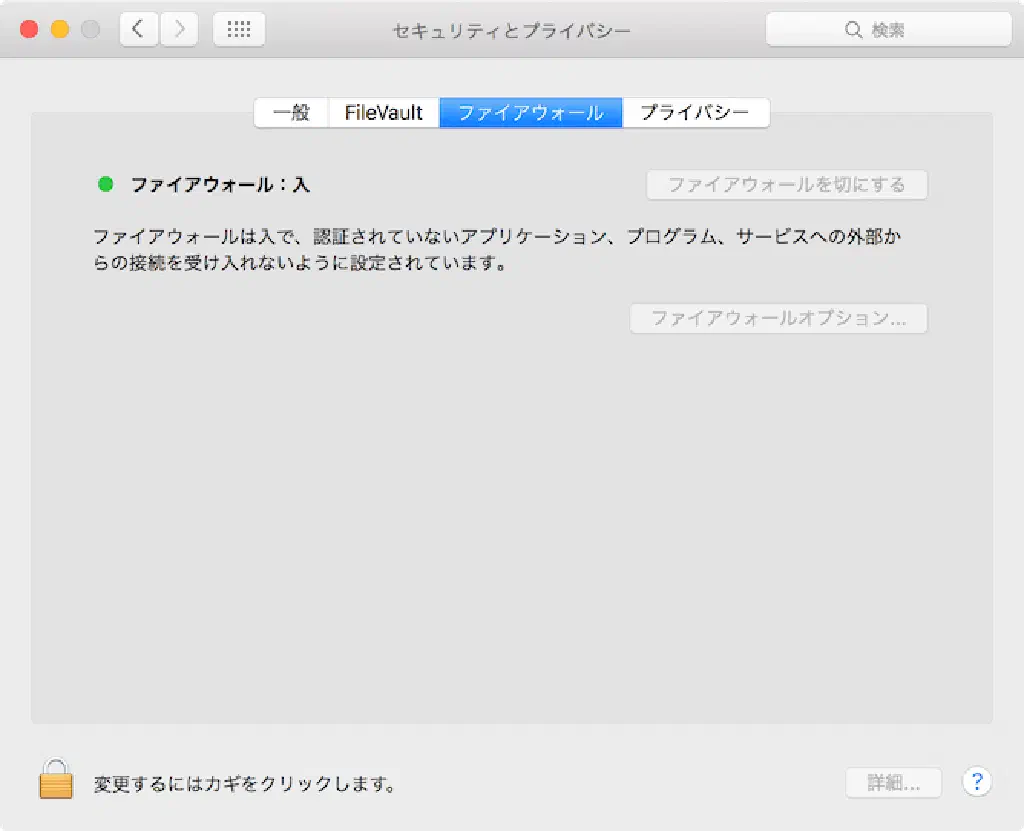Go back using the left chevron
The width and height of the screenshot is (1024, 831).
(139, 30)
